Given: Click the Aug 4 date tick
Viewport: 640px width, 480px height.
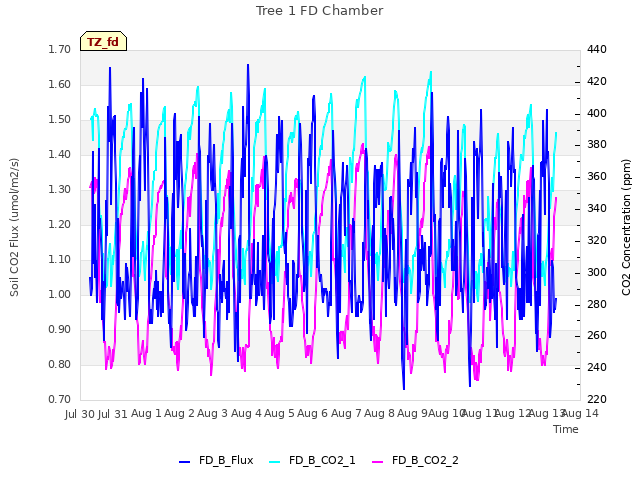Looking at the screenshot, I should click(246, 413).
